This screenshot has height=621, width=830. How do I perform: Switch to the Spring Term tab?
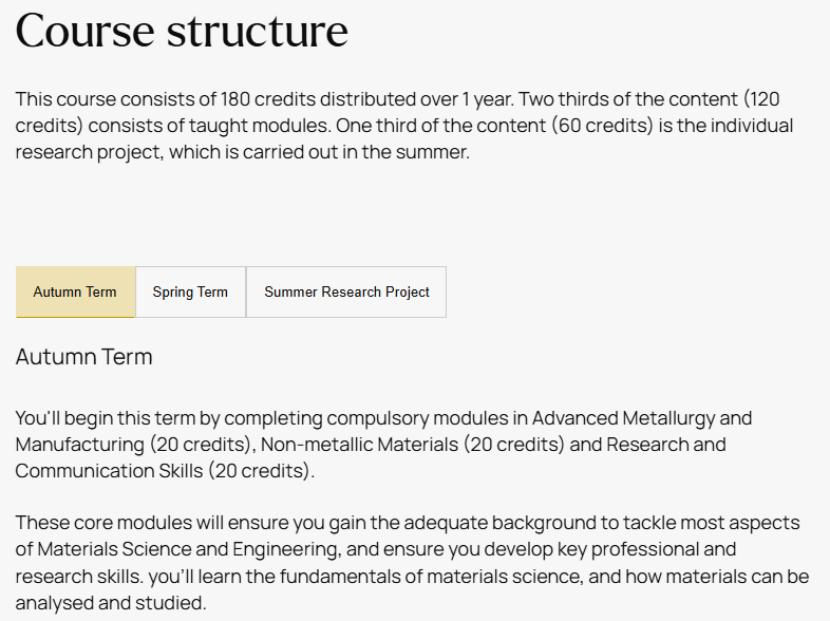[190, 292]
